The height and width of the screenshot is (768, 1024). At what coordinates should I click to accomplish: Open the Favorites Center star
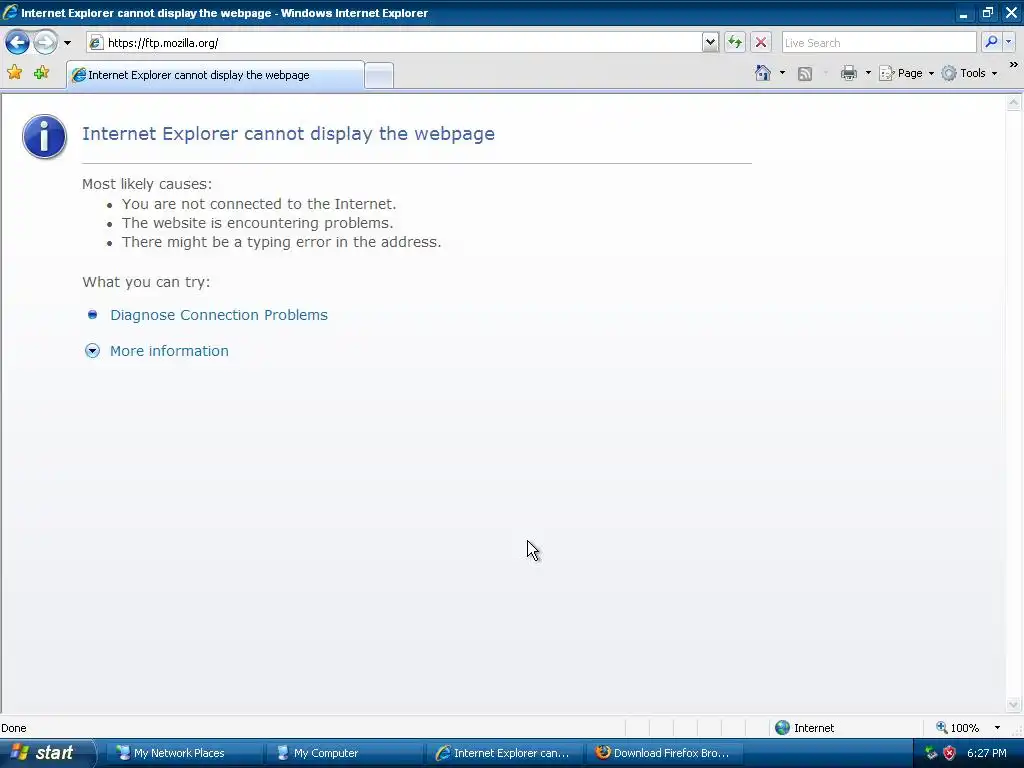coord(14,72)
